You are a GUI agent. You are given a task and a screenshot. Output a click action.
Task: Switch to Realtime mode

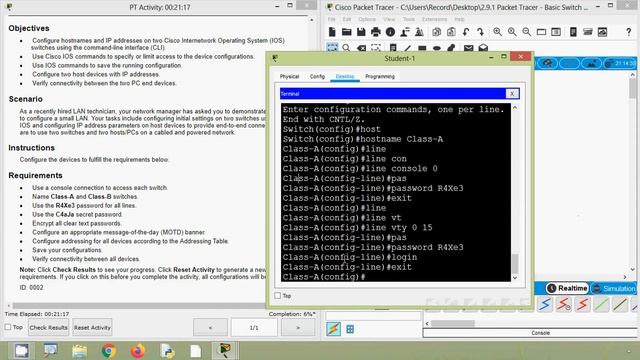pos(567,288)
